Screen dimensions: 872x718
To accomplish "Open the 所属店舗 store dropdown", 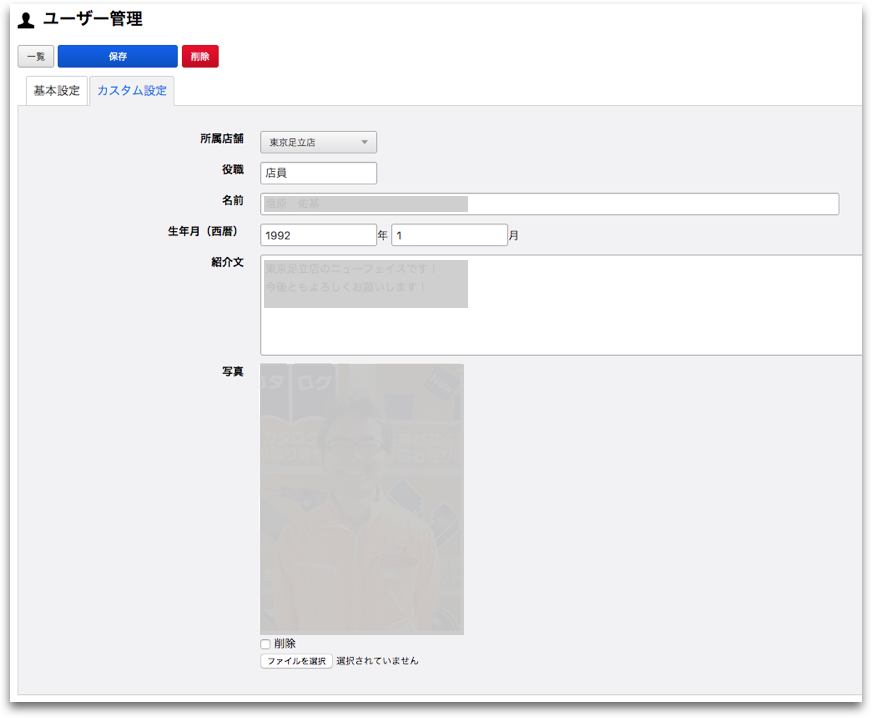I will (x=318, y=143).
